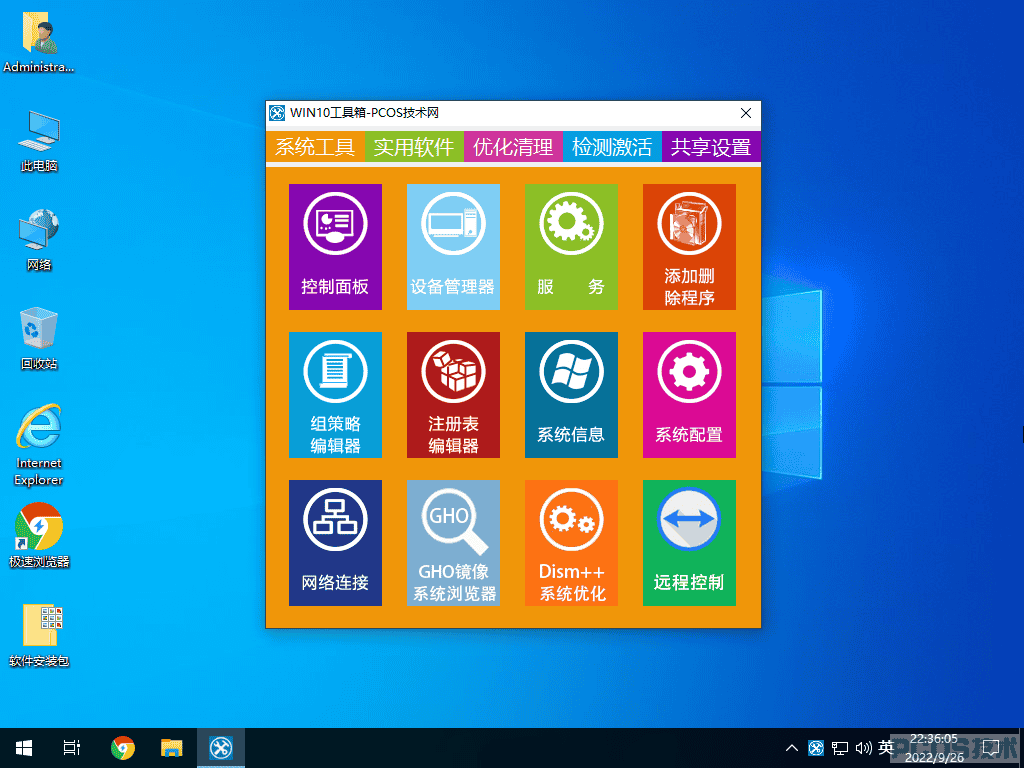This screenshot has width=1024, height=768.
Task: Switch to 共享设置 tab
Action: pos(711,147)
